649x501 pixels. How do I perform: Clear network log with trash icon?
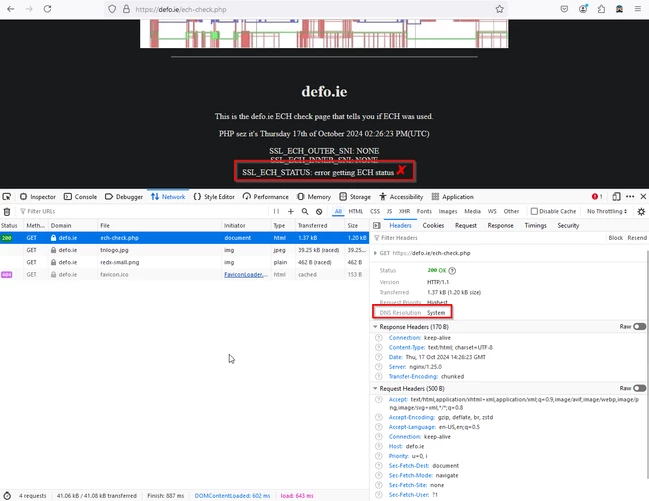(7, 212)
